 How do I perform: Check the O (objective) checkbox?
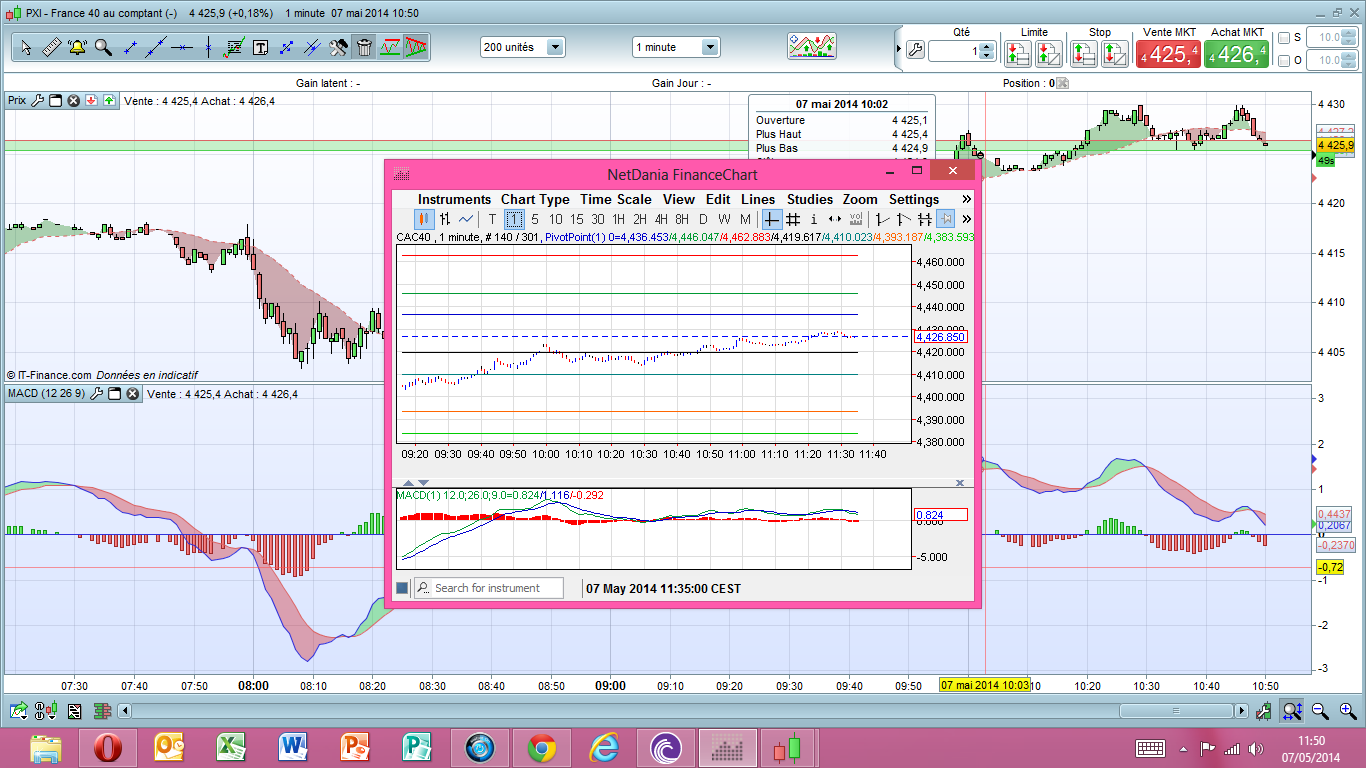pos(1284,61)
